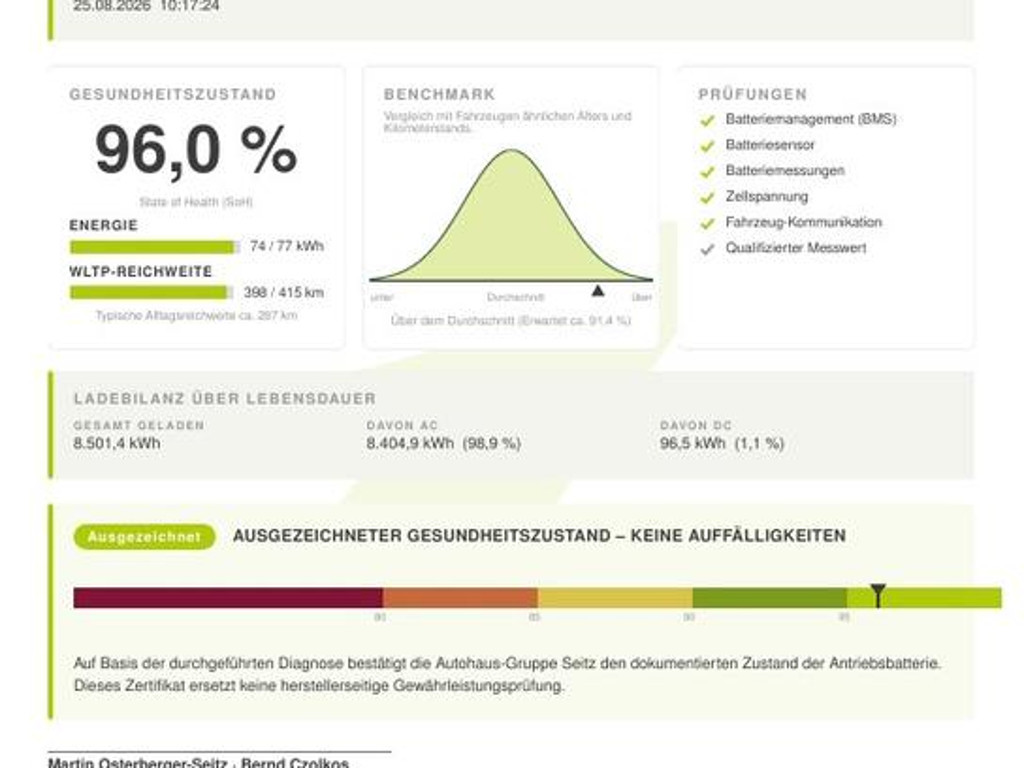Viewport: 1024px width, 768px height.
Task: Click the Dieses Zertifikat ersetzt disclaimer line
Action: pyautogui.click(x=319, y=686)
